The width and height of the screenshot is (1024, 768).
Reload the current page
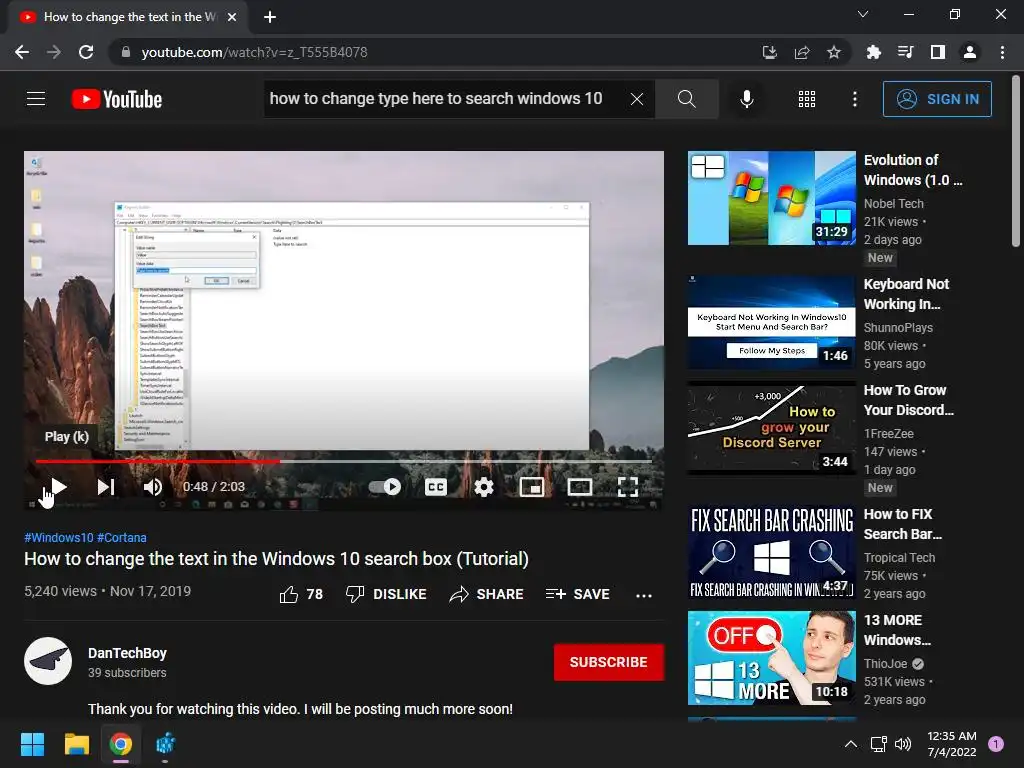[x=86, y=52]
